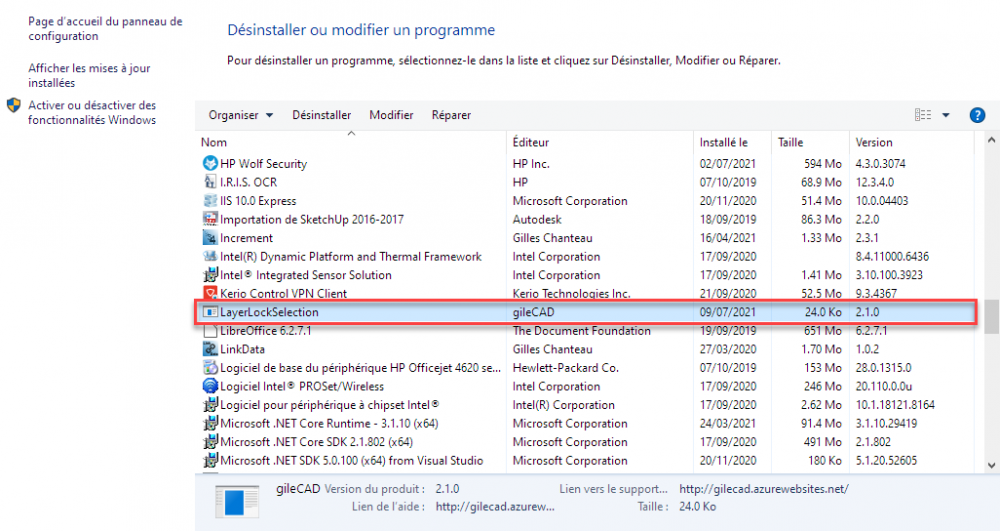Select the Kerio Control VPN Client entry
This screenshot has width=1000, height=531.
click(x=283, y=293)
